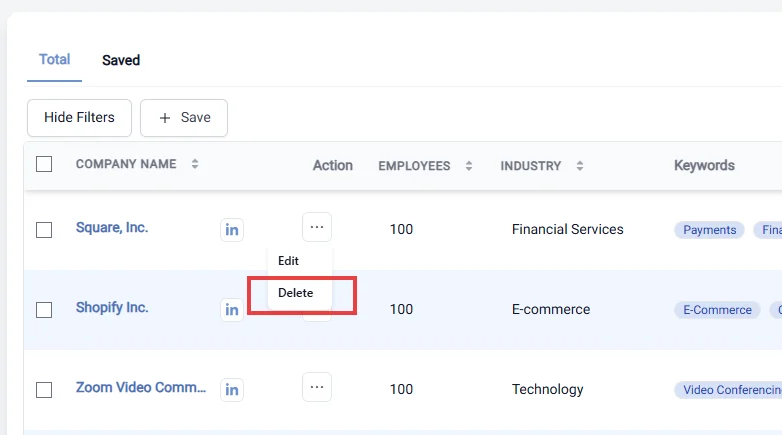Check the box for Zoom Video row

point(44,390)
